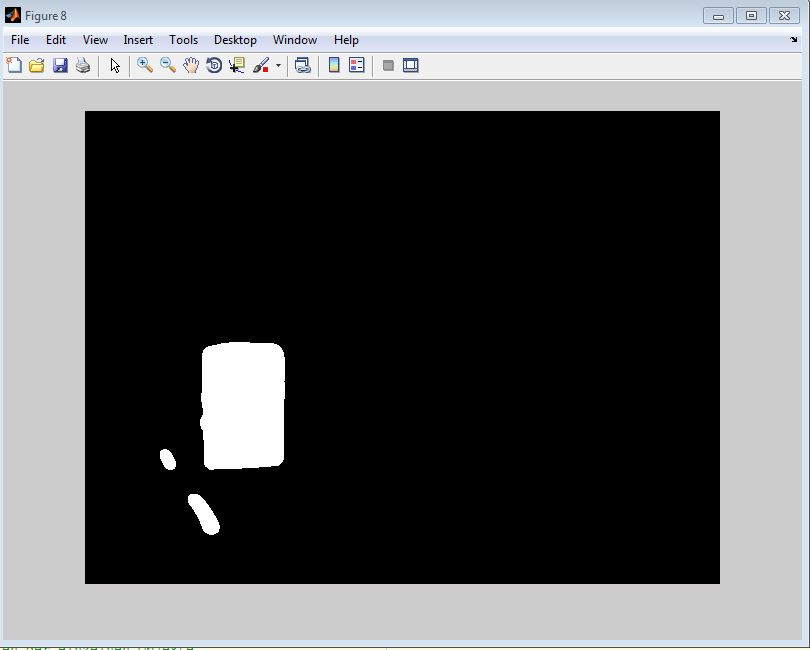Activate the Pan hand tool
Image resolution: width=810 pixels, height=650 pixels.
[x=191, y=66]
